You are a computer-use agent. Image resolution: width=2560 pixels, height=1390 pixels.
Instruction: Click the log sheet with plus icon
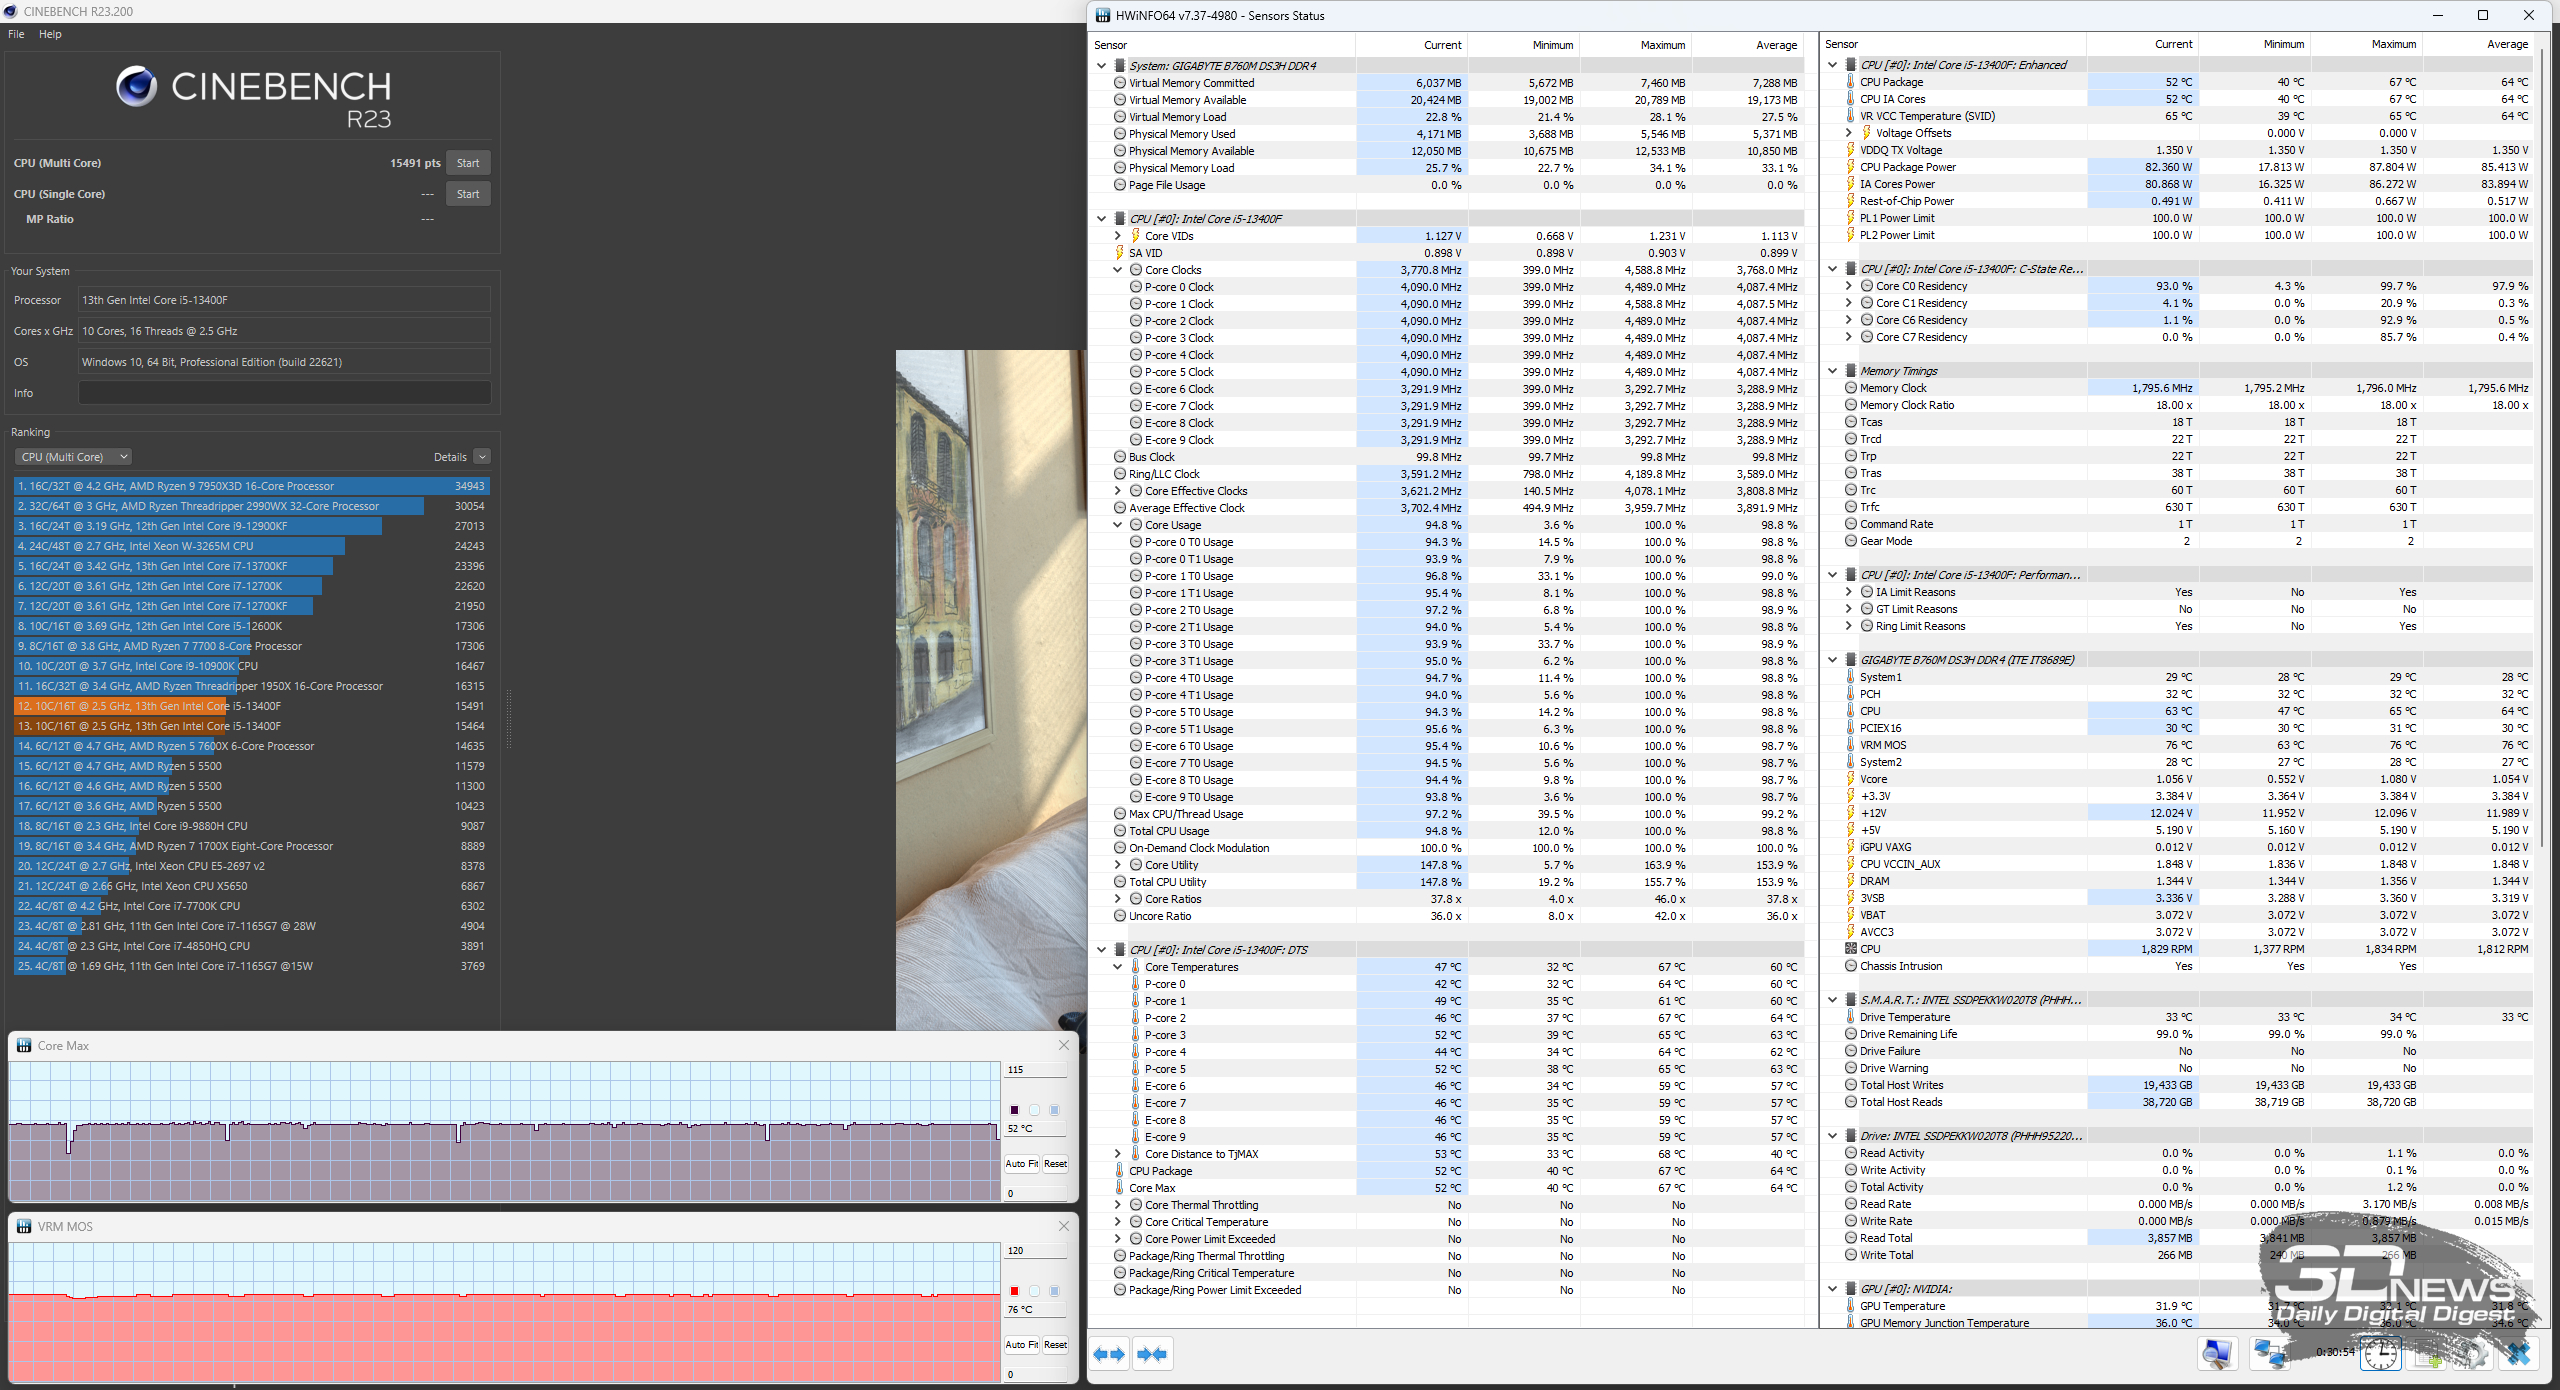click(x=2427, y=1354)
